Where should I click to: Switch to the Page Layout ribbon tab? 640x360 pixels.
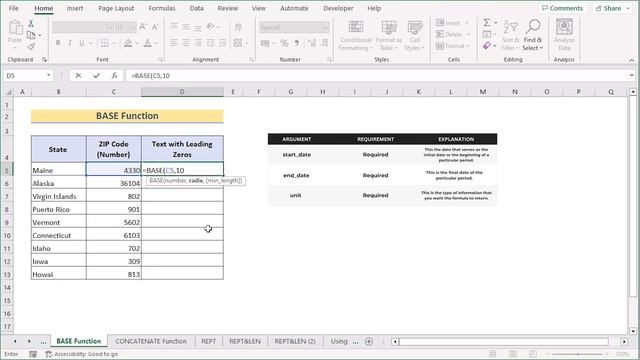(116, 8)
